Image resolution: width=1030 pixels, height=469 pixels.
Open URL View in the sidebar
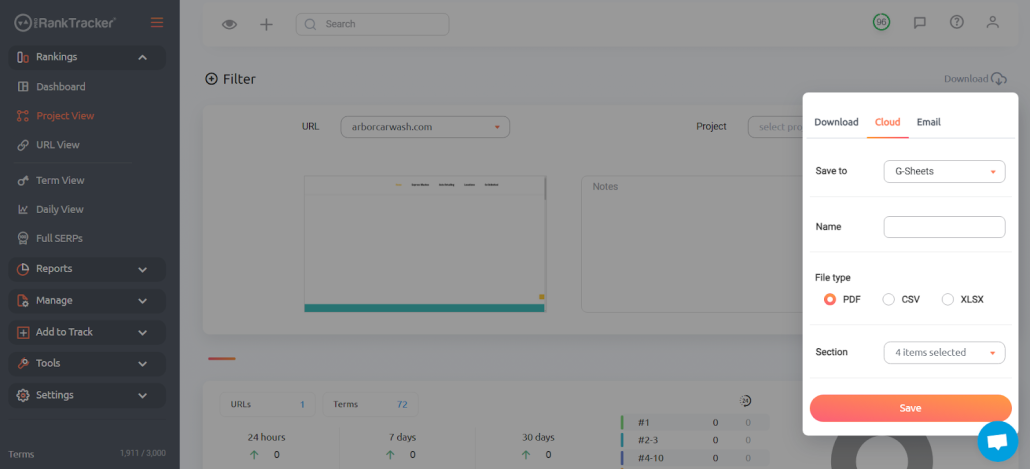[x=58, y=145]
